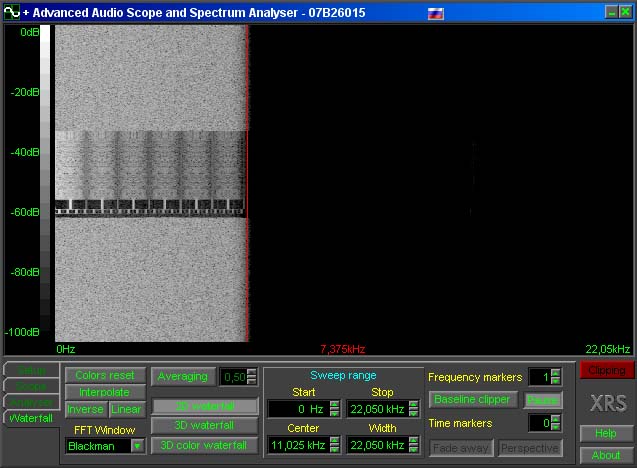Click the Colors reset button
The image size is (637, 468).
tap(105, 375)
